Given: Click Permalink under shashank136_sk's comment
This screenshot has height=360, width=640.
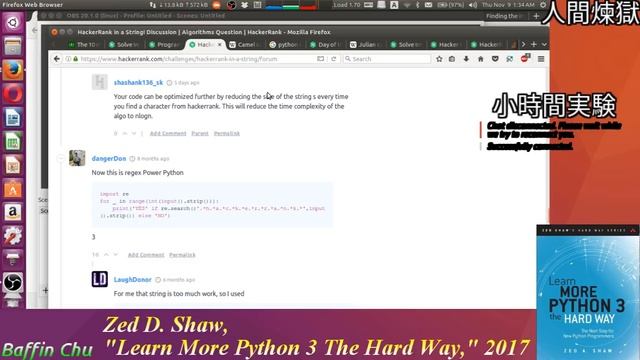Looking at the screenshot, I should tap(227, 133).
